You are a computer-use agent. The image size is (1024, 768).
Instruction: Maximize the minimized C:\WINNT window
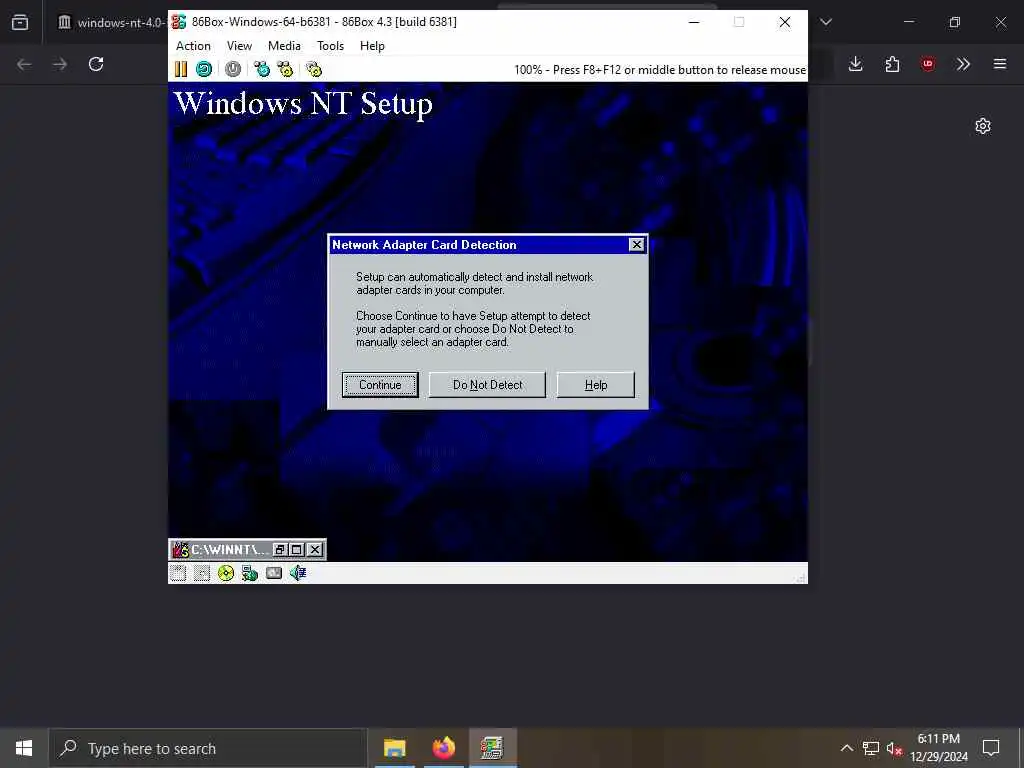[296, 550]
